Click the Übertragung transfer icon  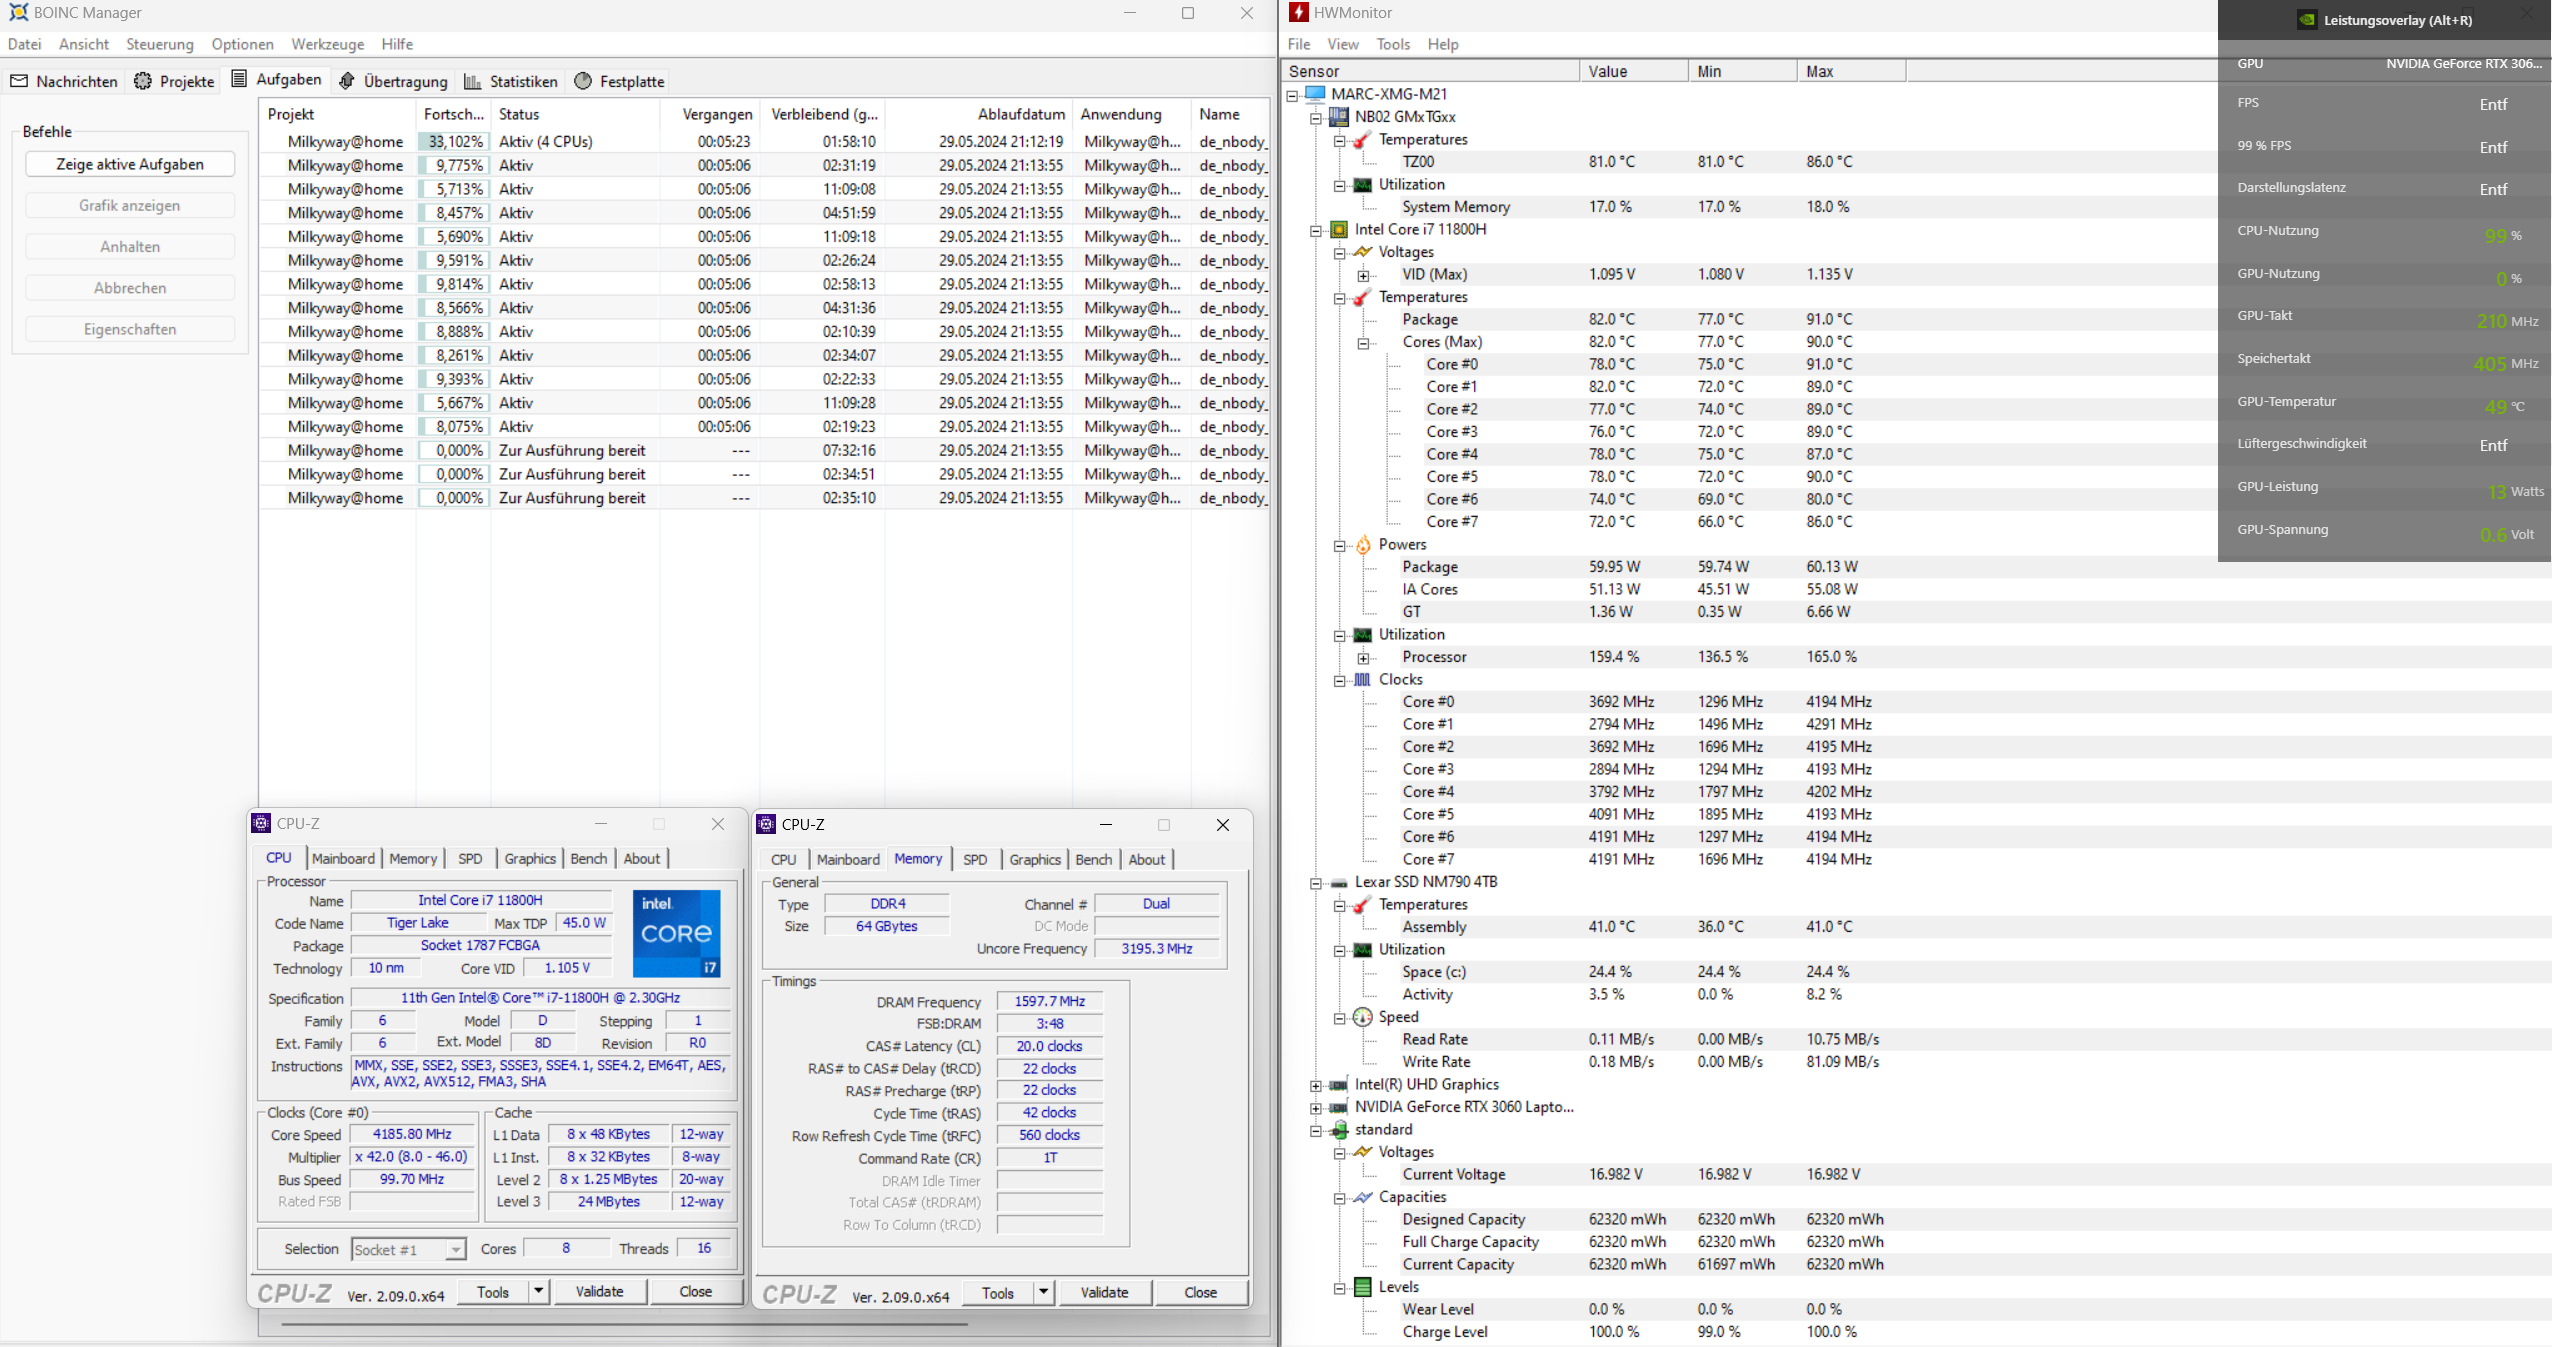tap(347, 81)
